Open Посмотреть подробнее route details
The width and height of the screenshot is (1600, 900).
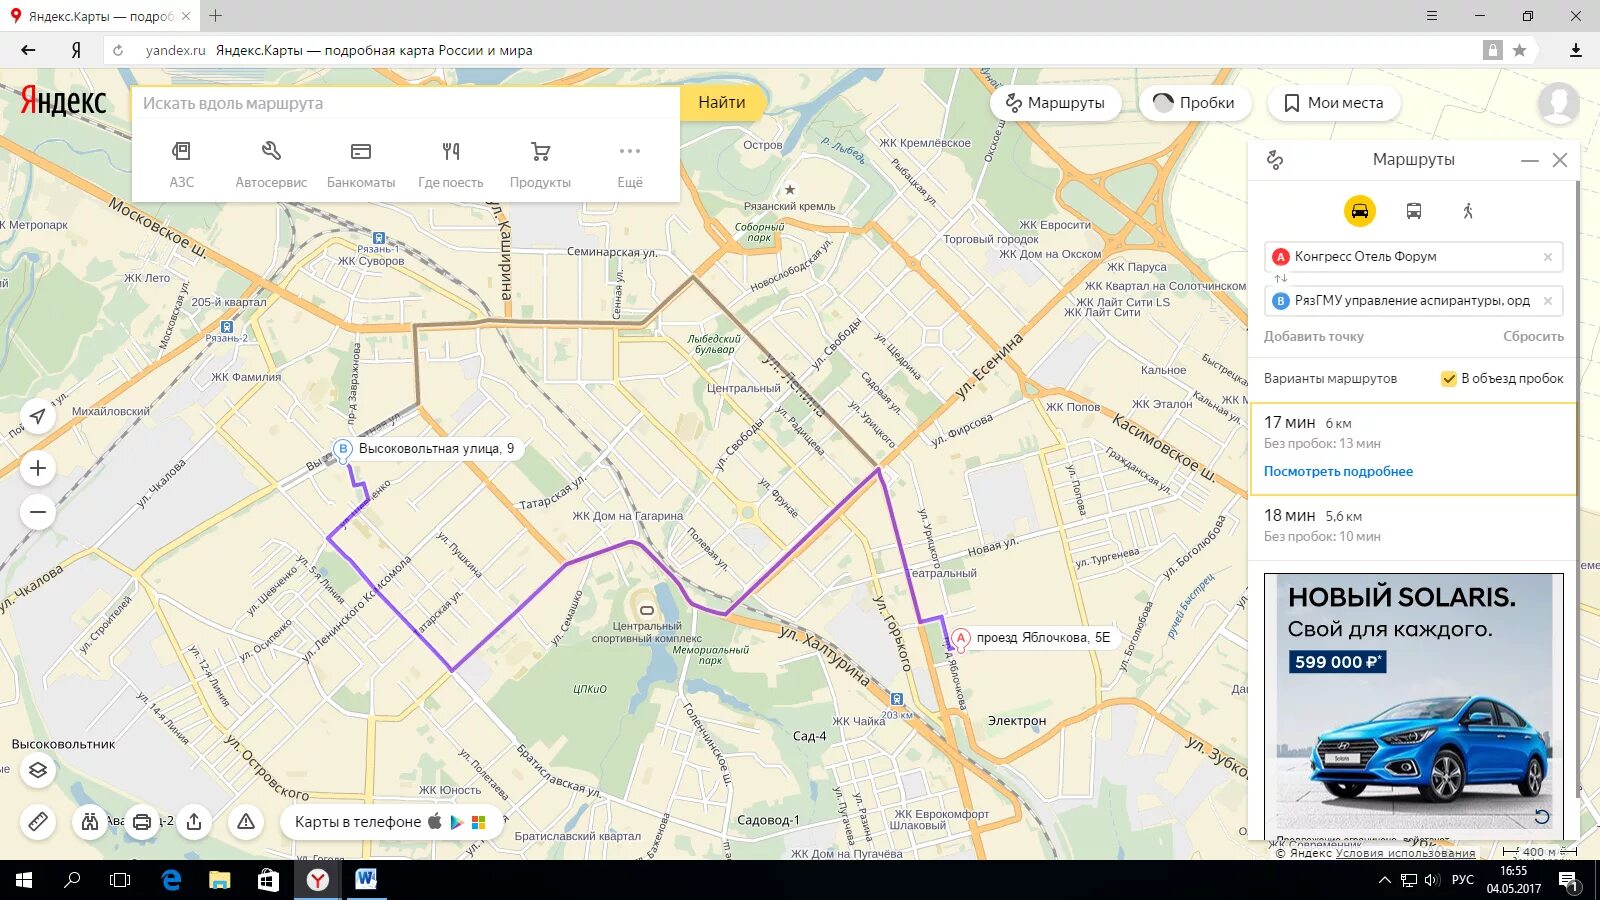(x=1338, y=472)
